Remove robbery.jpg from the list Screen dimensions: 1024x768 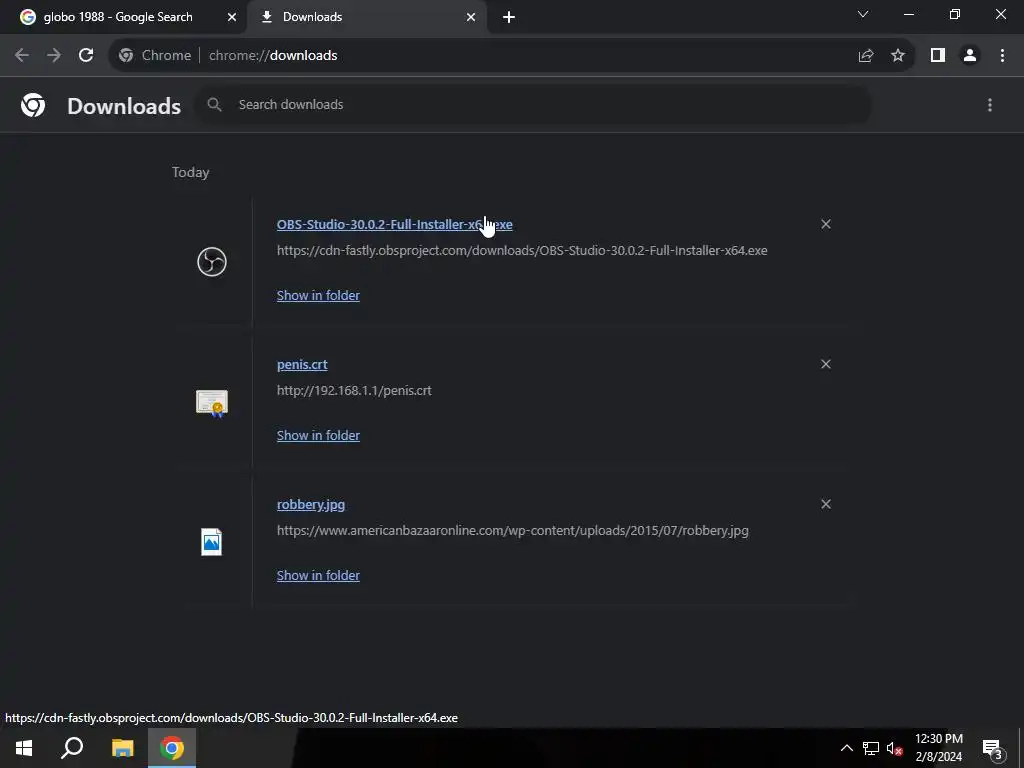tap(826, 504)
